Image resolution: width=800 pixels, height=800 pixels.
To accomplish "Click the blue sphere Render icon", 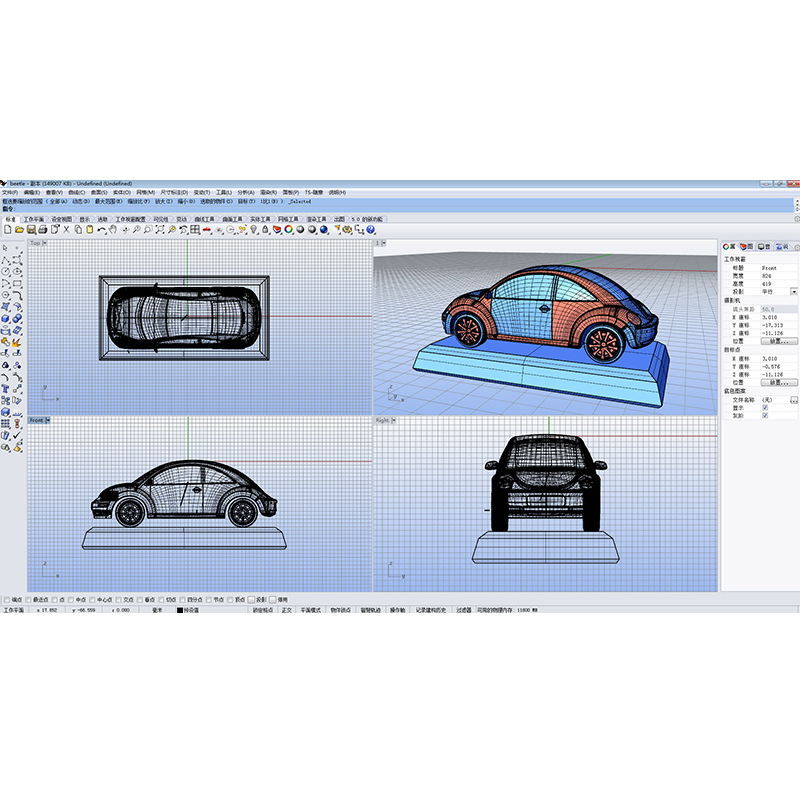I will pyautogui.click(x=324, y=230).
